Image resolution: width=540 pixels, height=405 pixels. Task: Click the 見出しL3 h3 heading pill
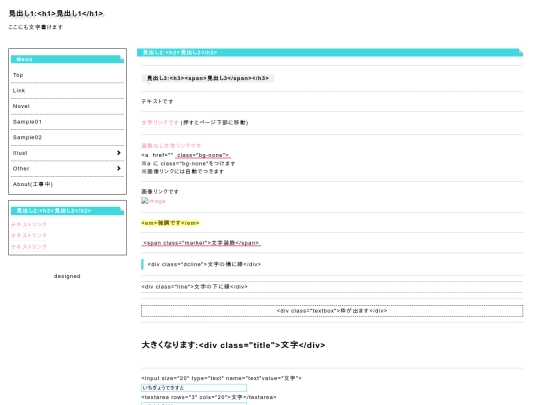208,79
